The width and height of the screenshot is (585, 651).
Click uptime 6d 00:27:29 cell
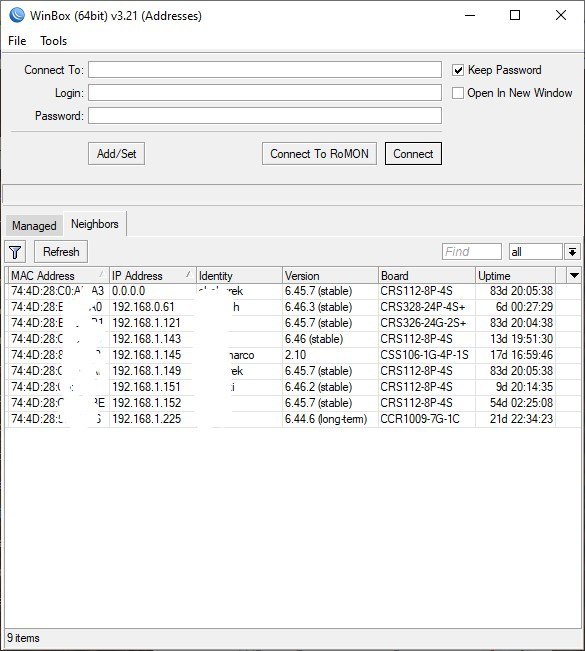click(x=524, y=307)
